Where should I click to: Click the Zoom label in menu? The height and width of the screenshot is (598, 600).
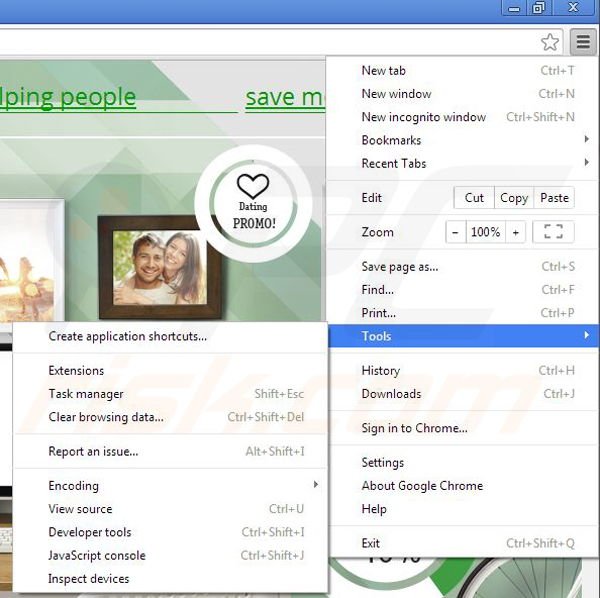pyautogui.click(x=377, y=232)
